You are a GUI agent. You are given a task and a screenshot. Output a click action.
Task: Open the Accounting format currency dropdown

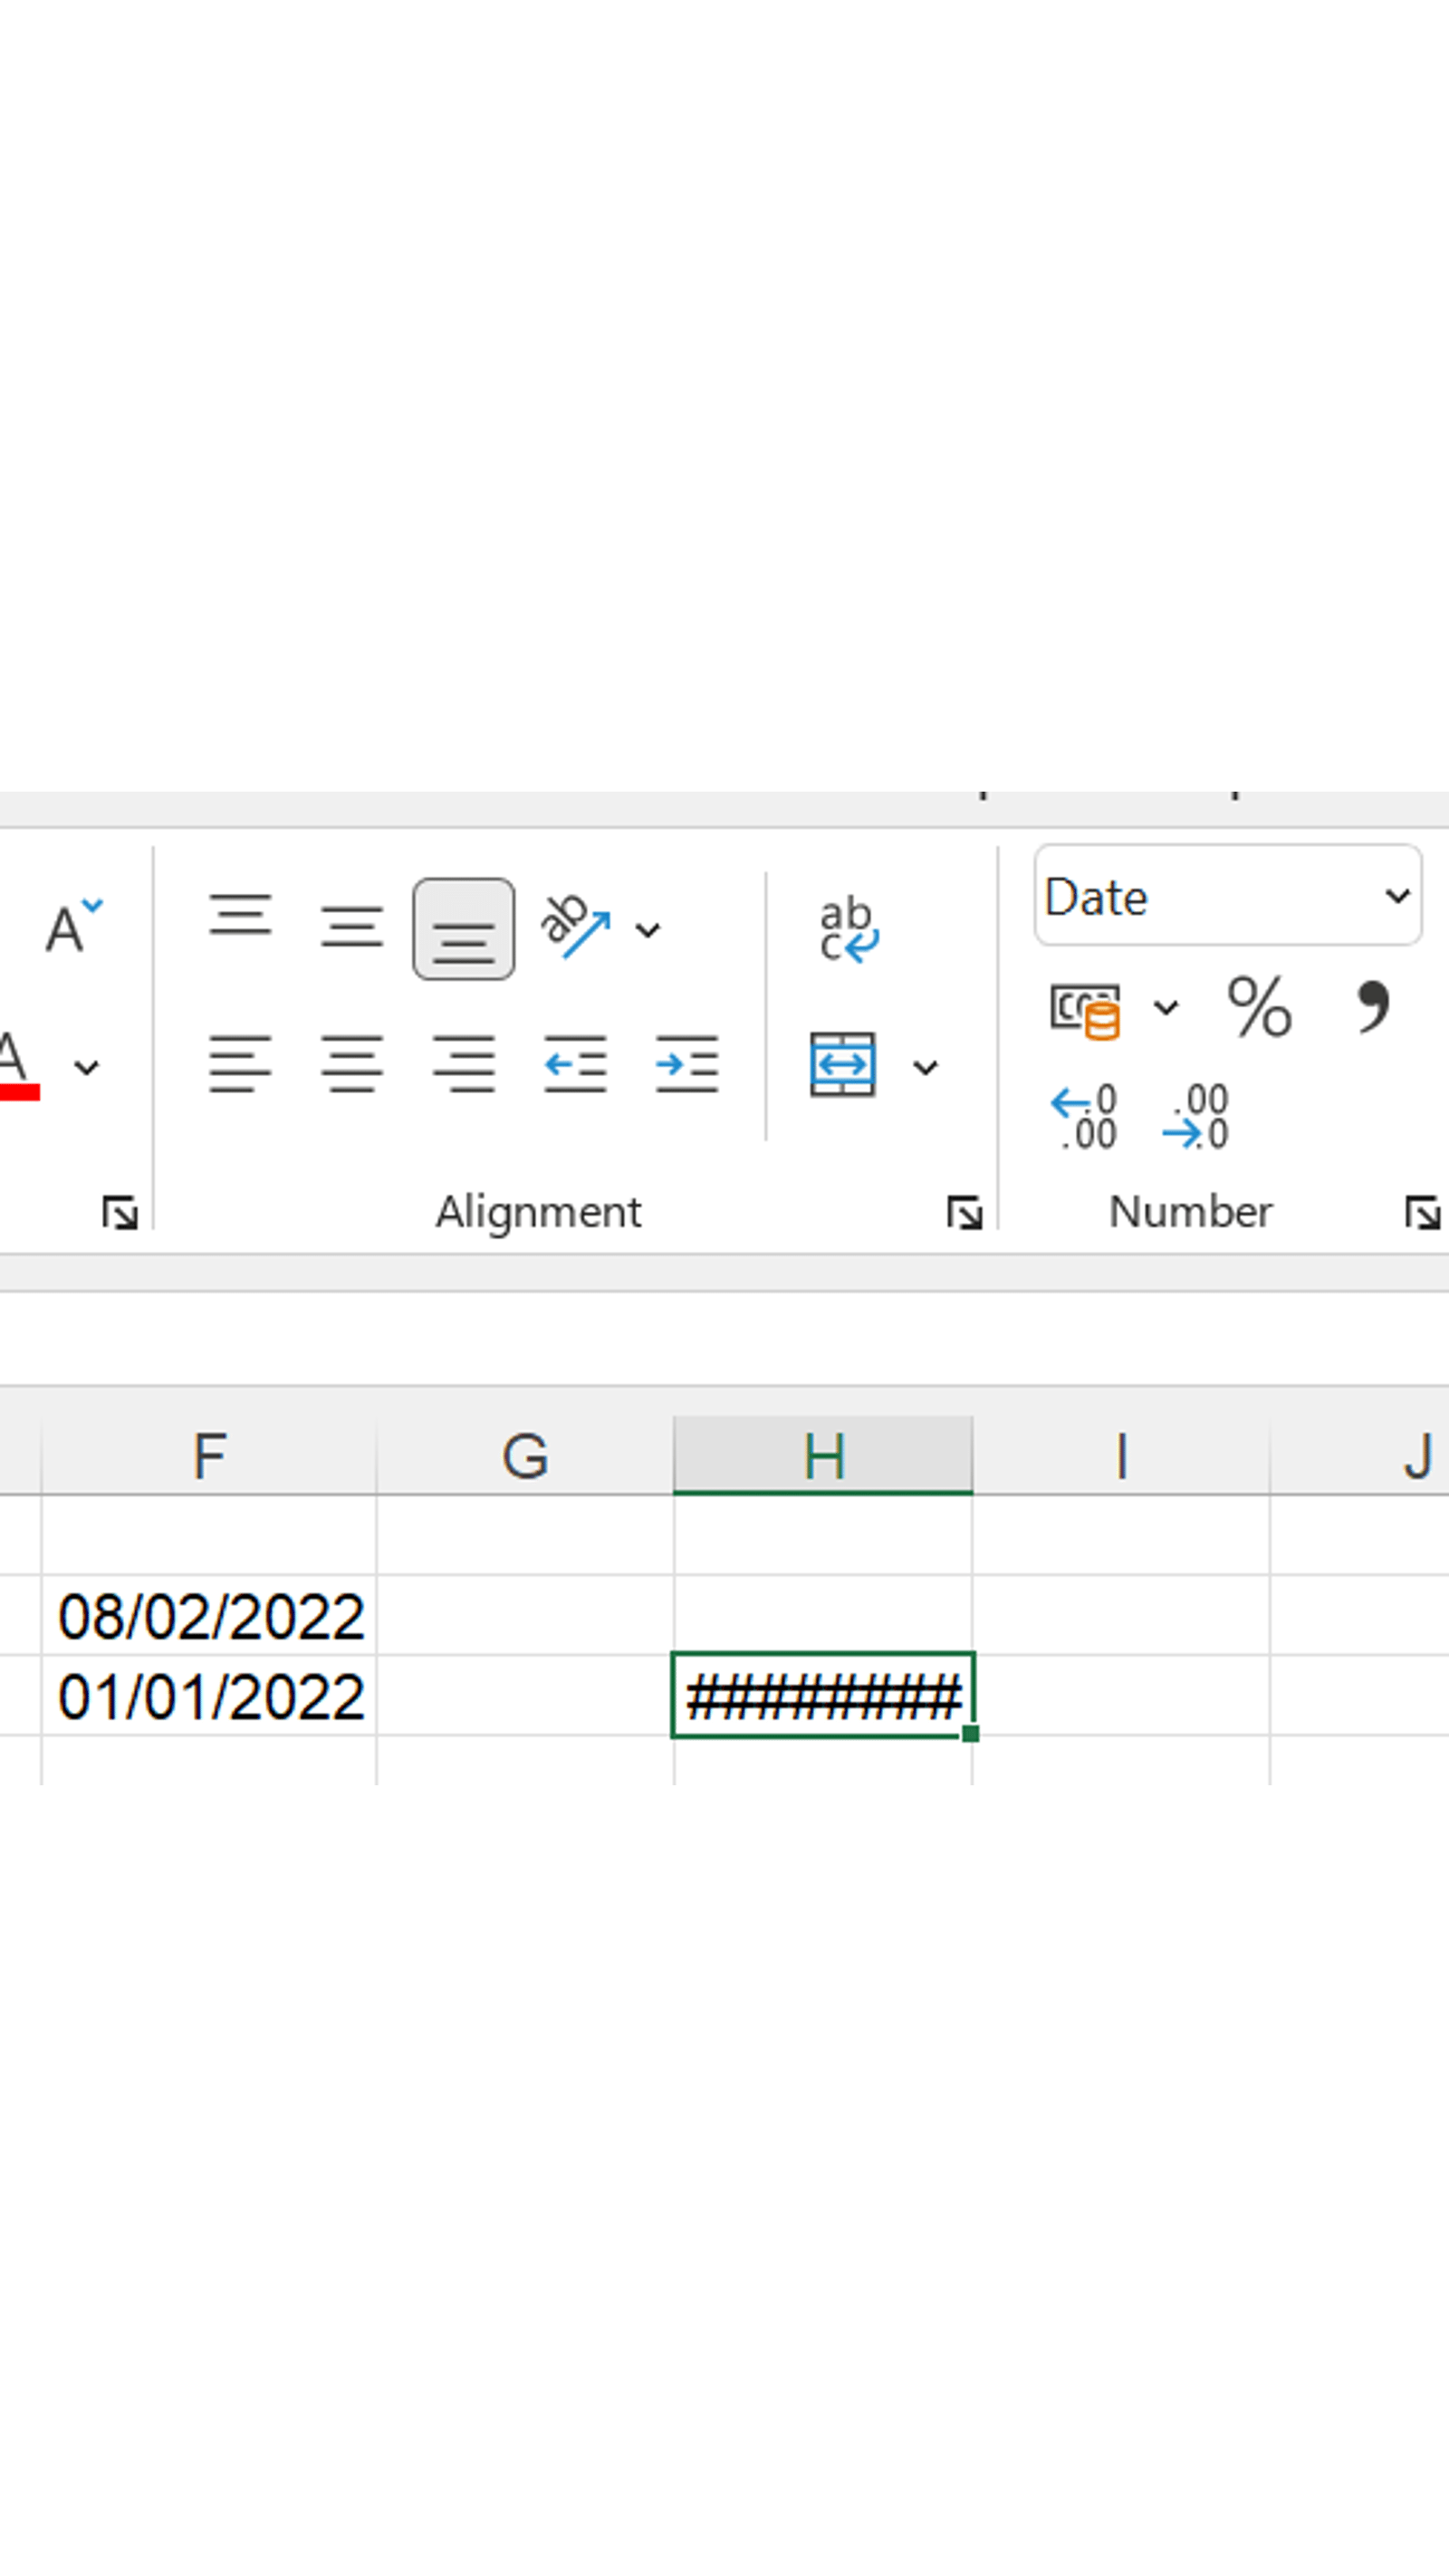(1165, 1010)
